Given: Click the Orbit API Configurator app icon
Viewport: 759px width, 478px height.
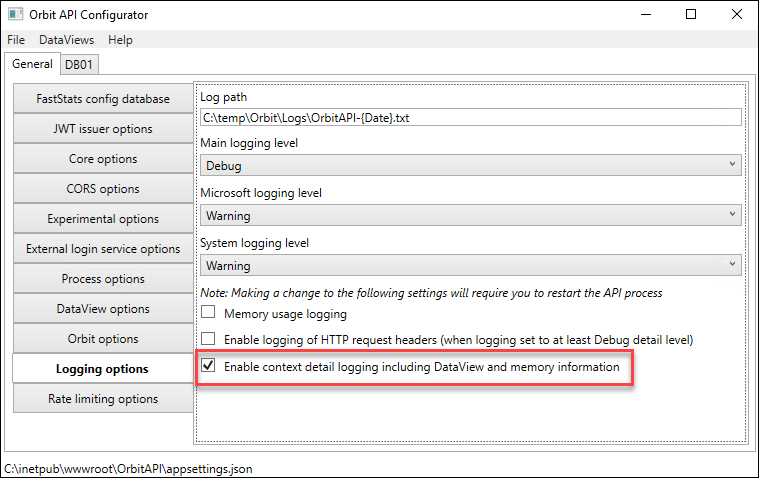Looking at the screenshot, I should [x=15, y=14].
